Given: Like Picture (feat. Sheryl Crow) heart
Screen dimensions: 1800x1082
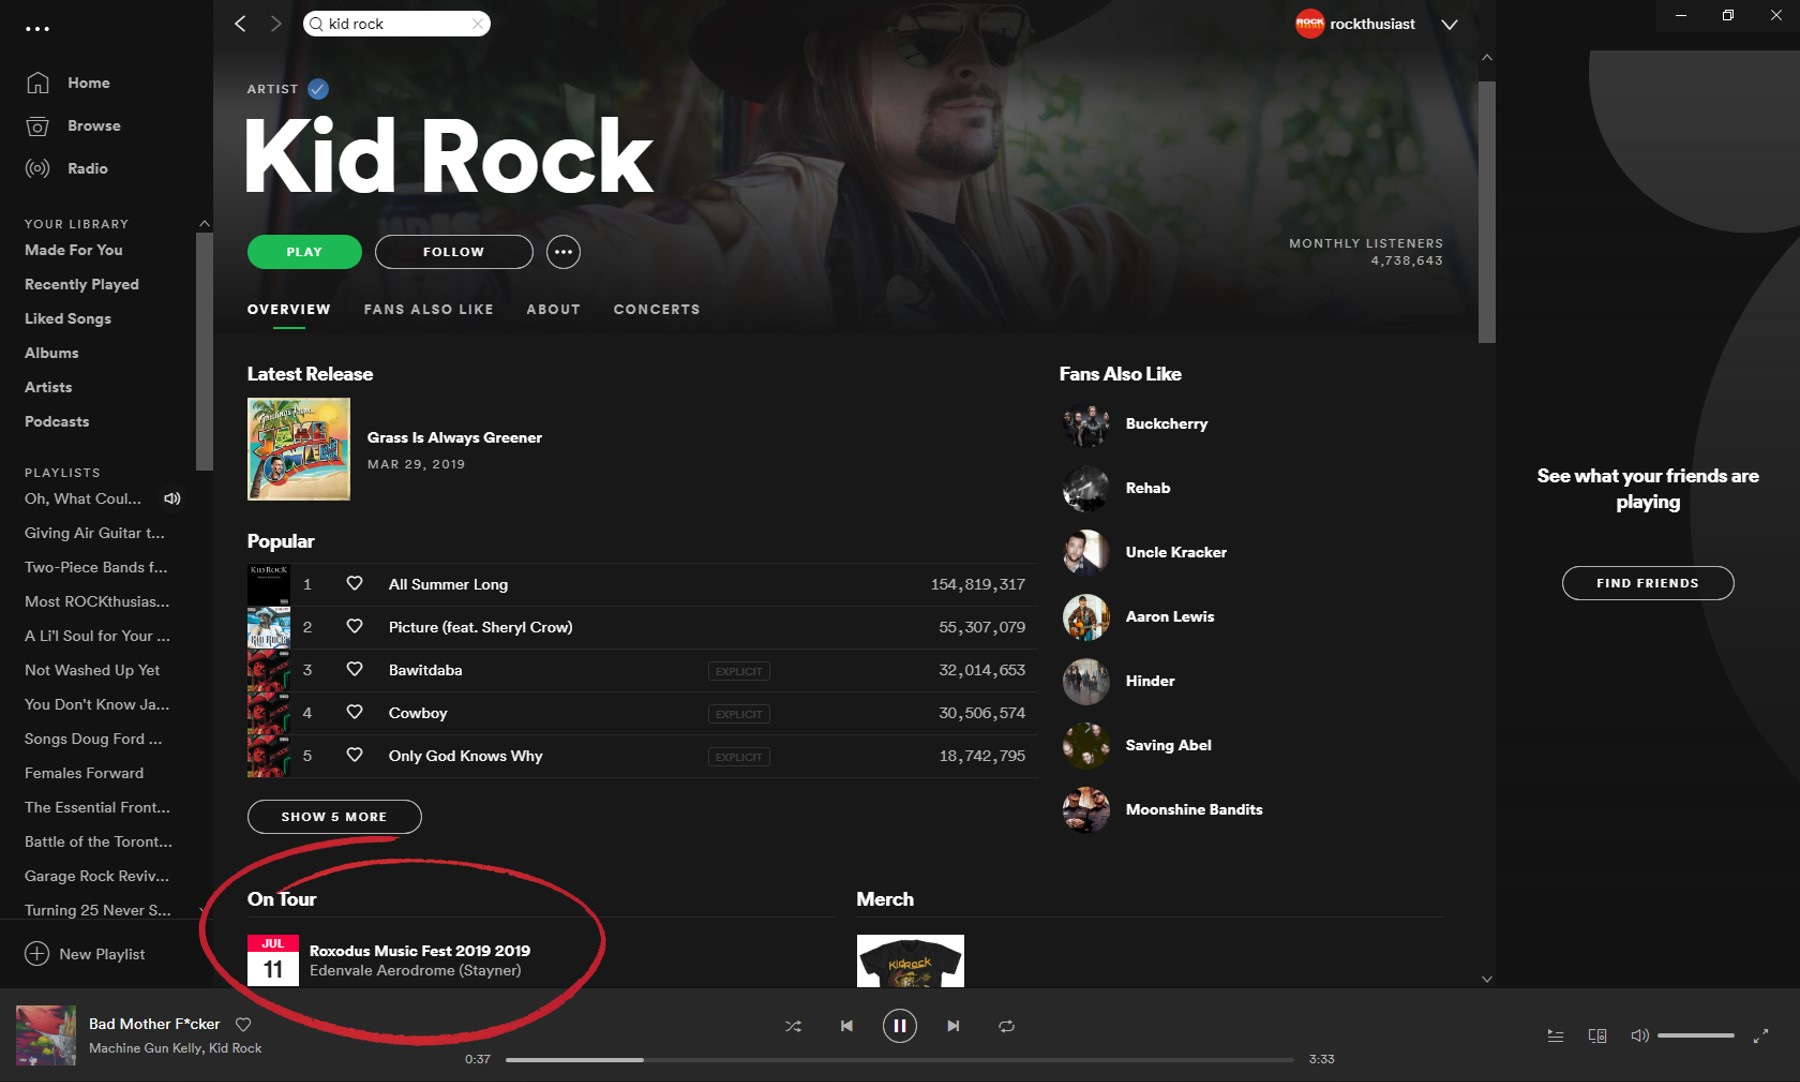Looking at the screenshot, I should [354, 626].
